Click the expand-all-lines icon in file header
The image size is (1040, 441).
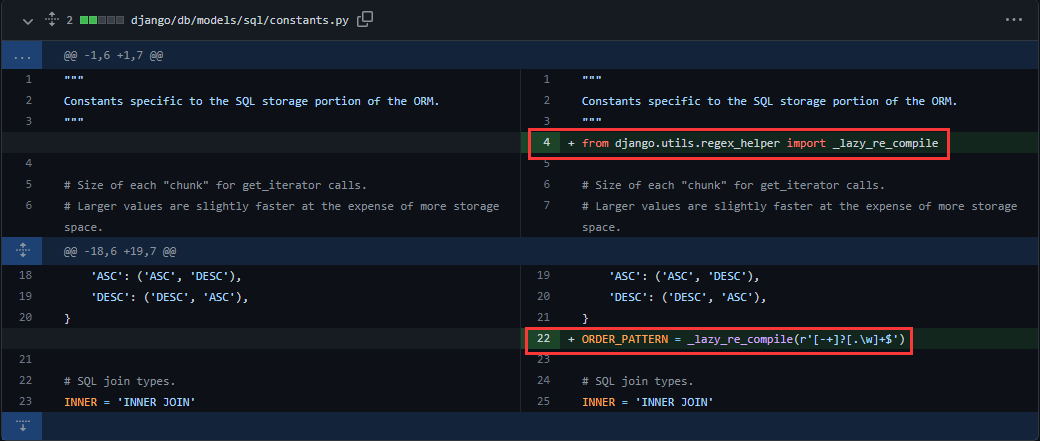[51, 19]
